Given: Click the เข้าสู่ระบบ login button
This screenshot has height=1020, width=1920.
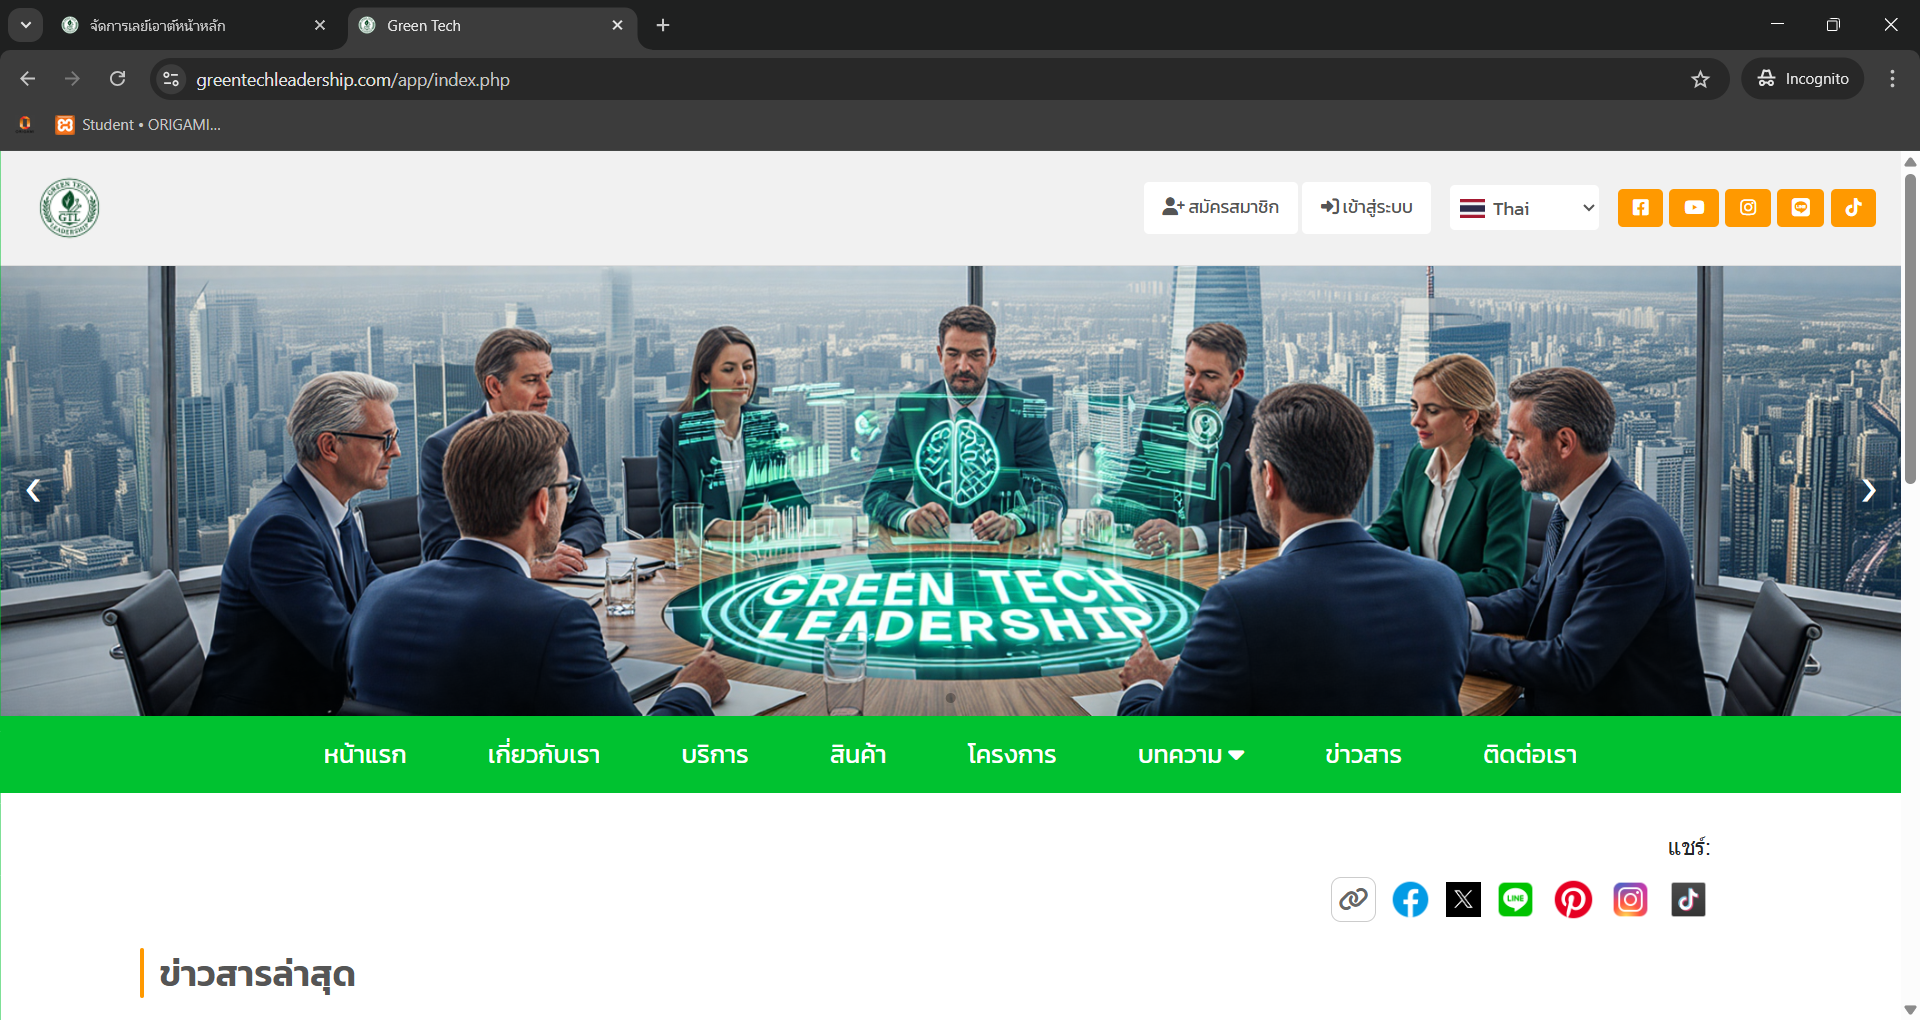Looking at the screenshot, I should click(1366, 208).
